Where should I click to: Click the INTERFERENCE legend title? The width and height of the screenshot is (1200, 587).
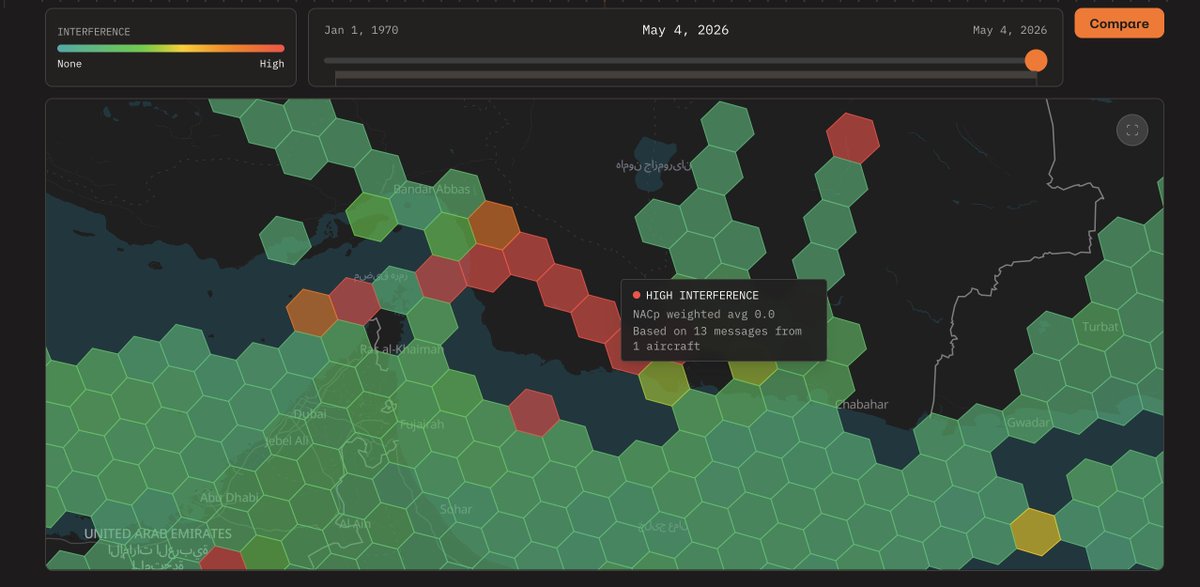(x=94, y=32)
